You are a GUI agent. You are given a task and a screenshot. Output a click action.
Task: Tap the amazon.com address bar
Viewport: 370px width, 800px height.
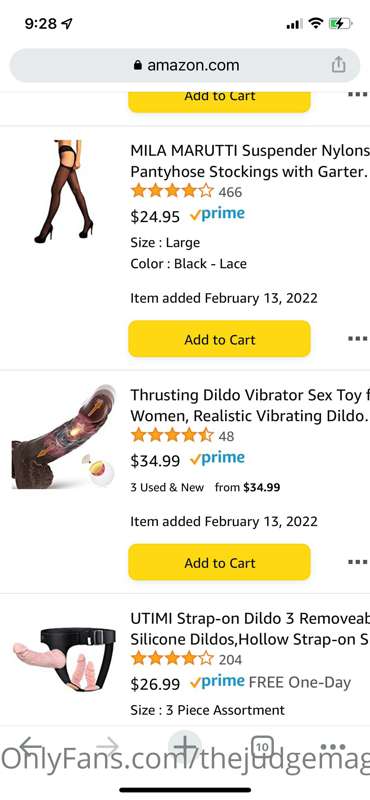coord(185,65)
